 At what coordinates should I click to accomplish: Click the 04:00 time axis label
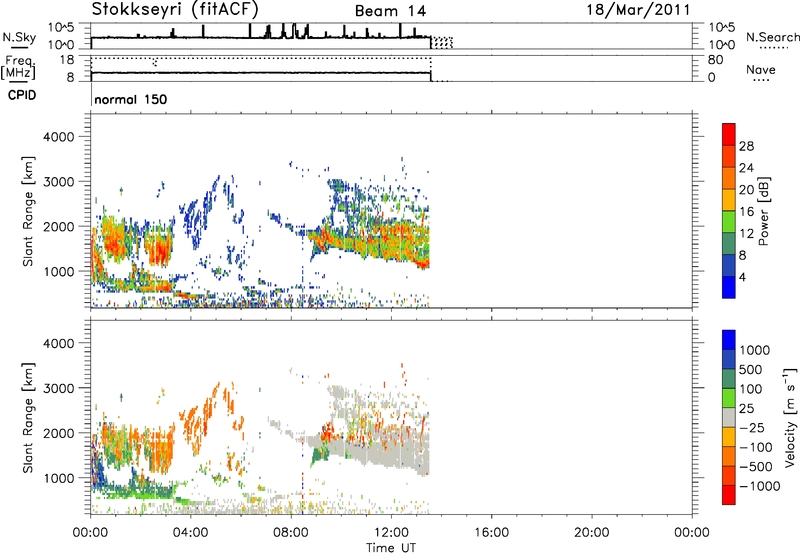[x=191, y=533]
